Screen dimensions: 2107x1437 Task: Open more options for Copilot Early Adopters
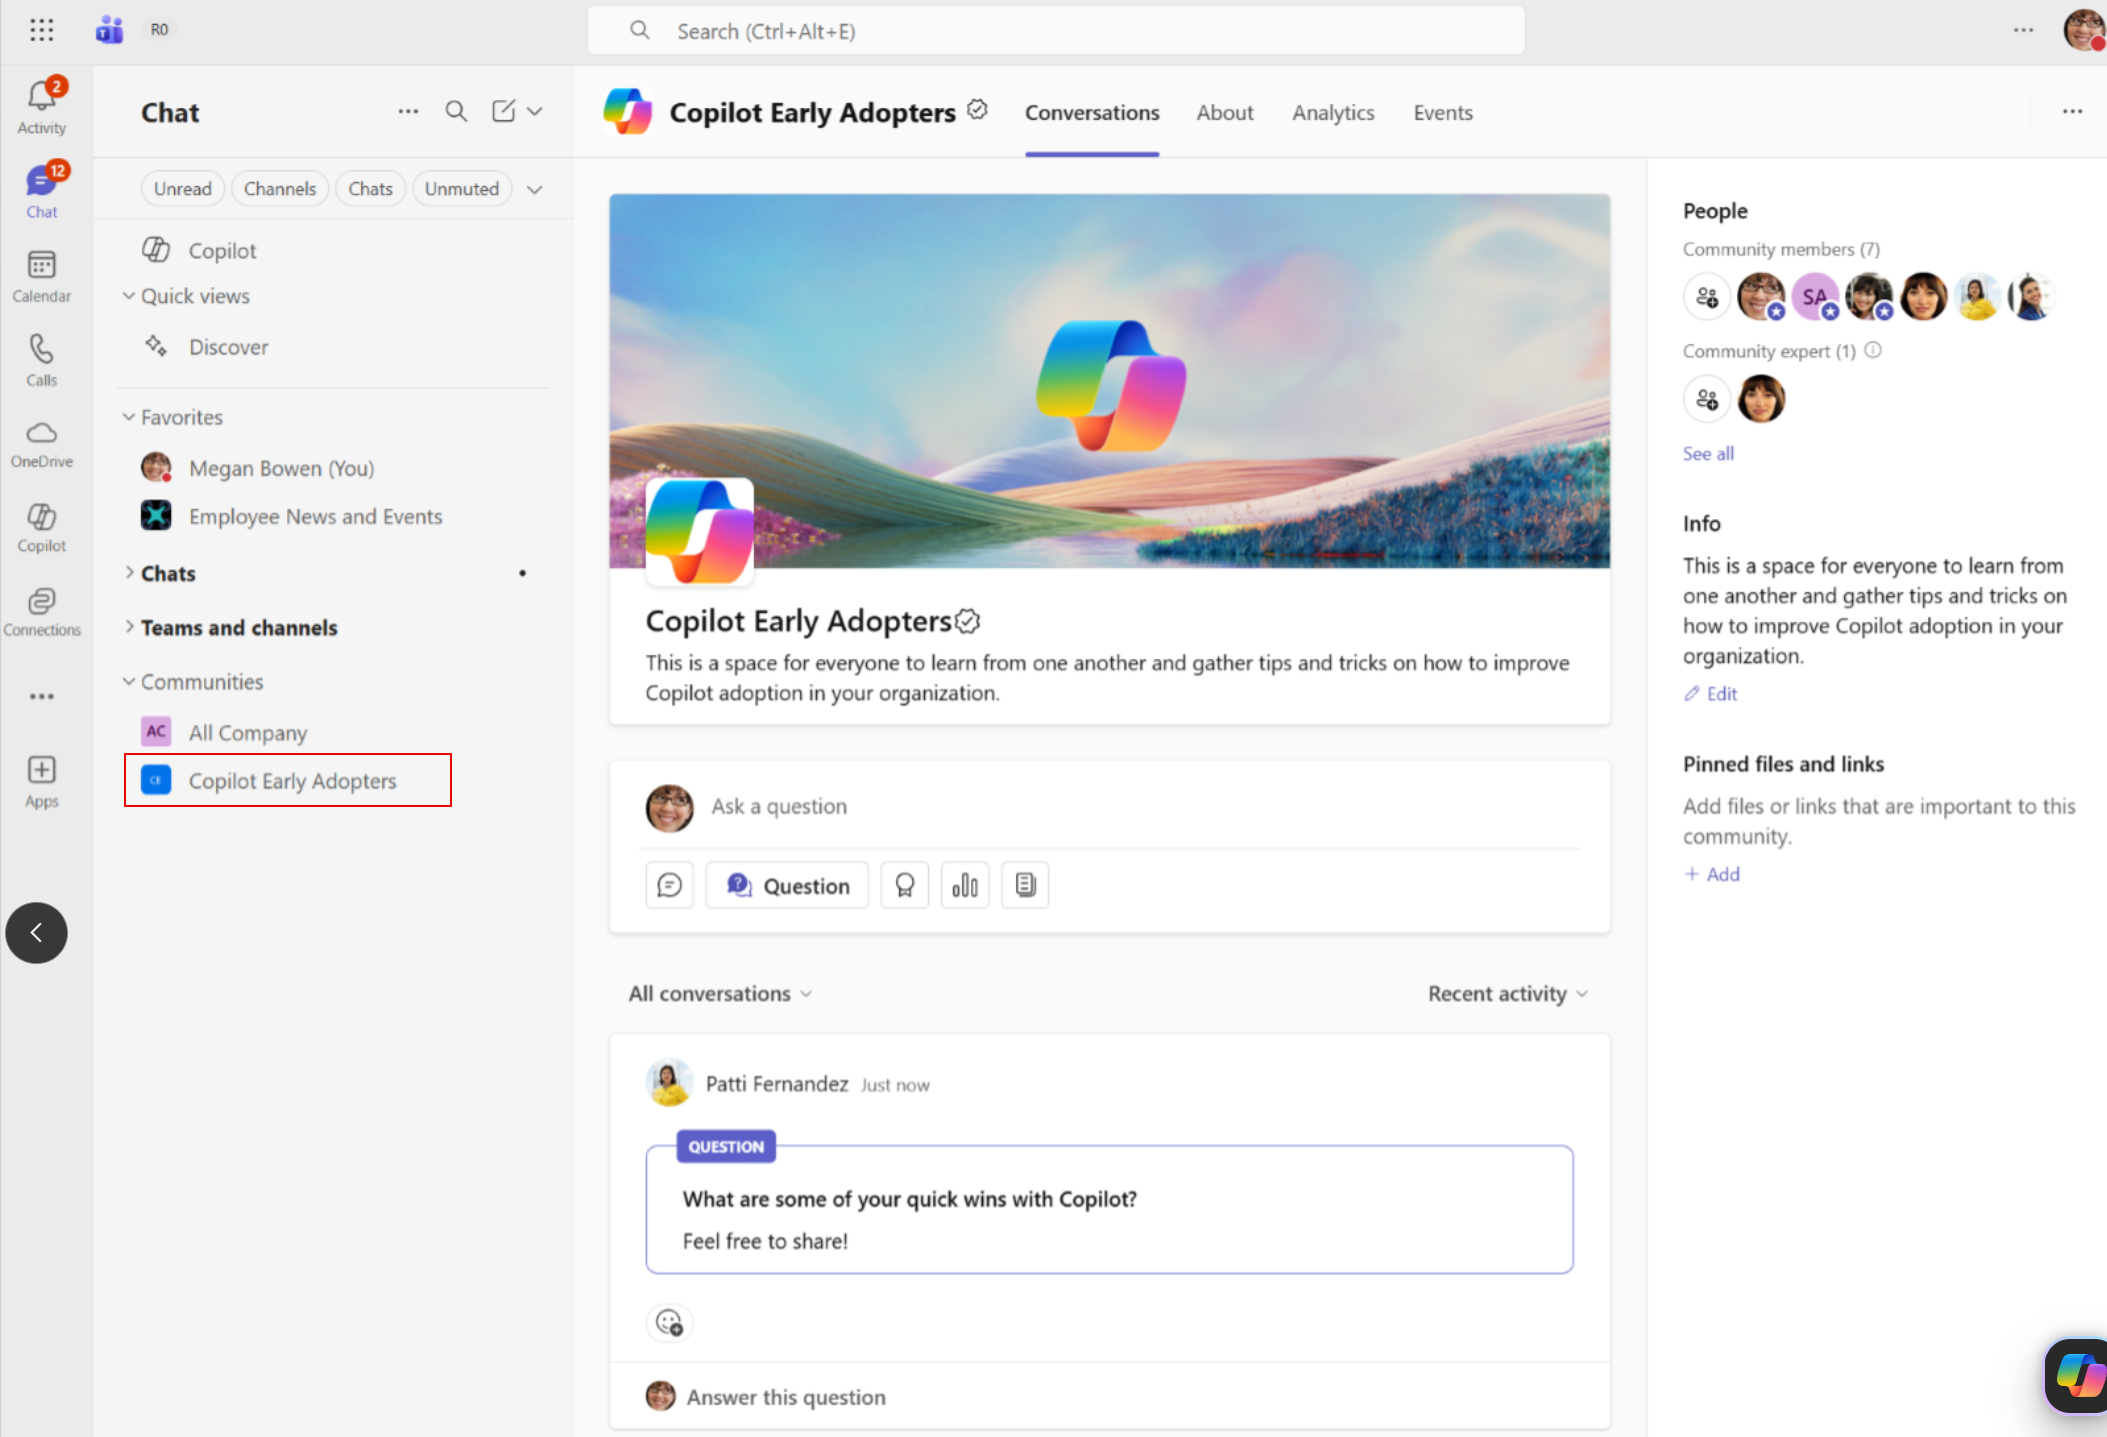2071,111
